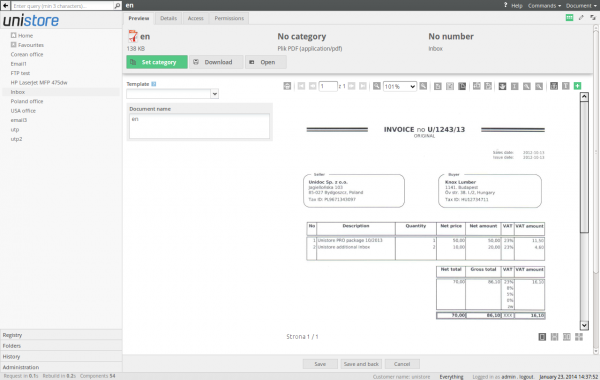Switch to the Details tab
The width and height of the screenshot is (600, 380).
coord(168,18)
